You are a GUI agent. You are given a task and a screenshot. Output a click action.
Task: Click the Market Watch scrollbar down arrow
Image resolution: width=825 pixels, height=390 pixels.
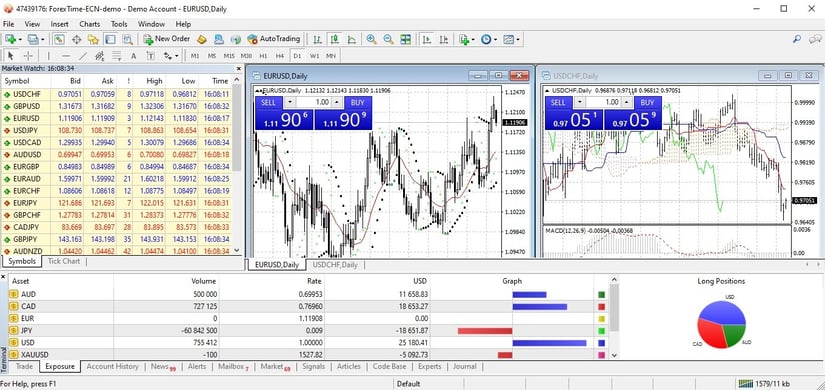236,251
